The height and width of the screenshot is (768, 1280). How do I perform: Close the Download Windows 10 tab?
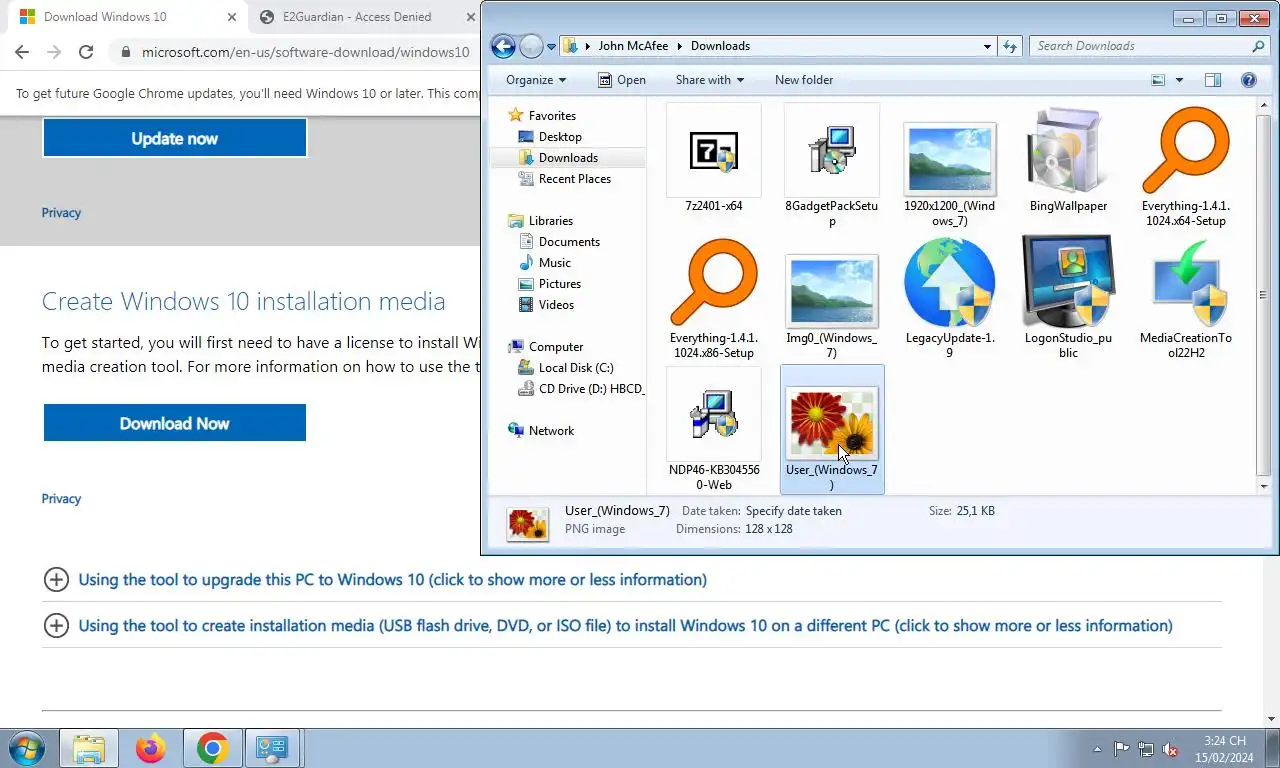[x=232, y=17]
